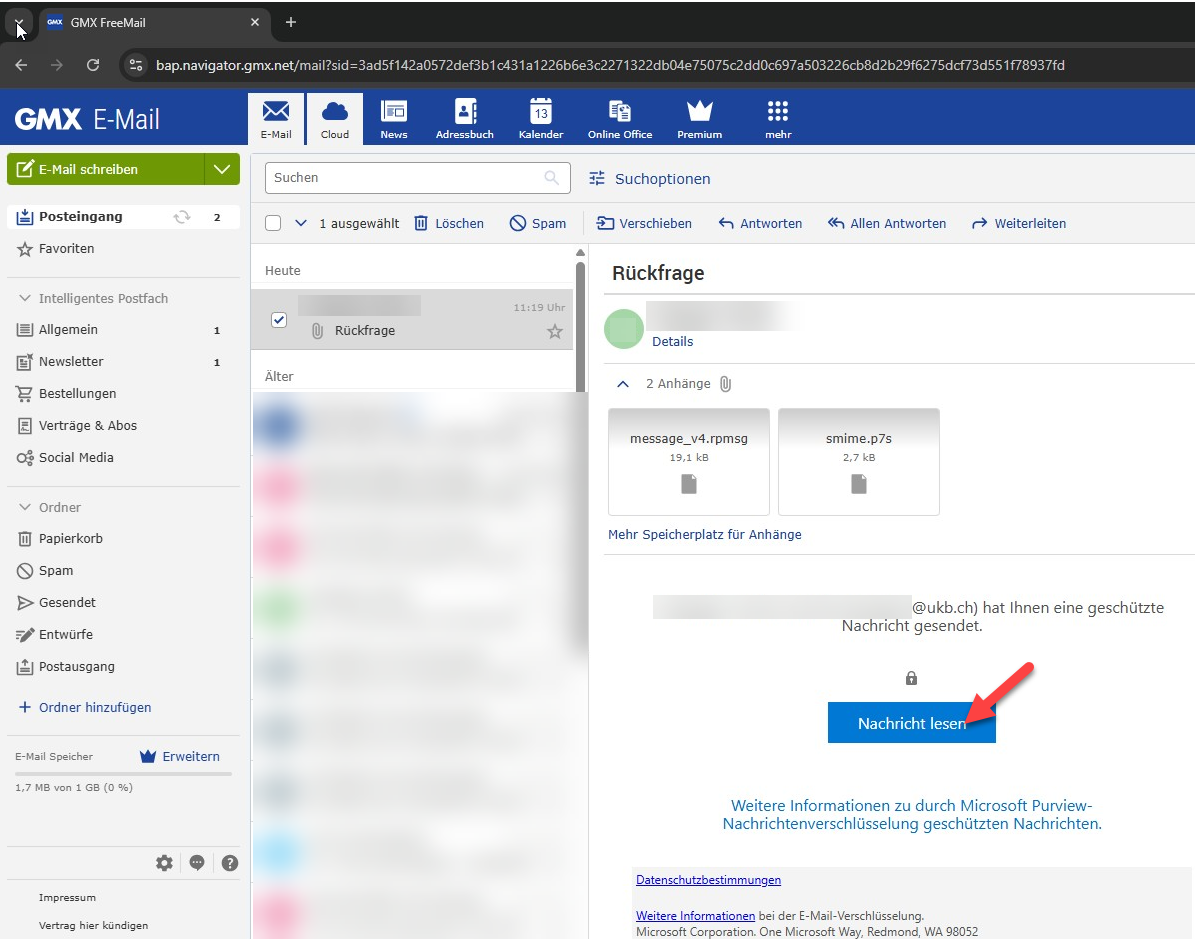The image size is (1195, 939).
Task: Expand the E-Mail schreiben dropdown arrow
Action: tap(222, 169)
